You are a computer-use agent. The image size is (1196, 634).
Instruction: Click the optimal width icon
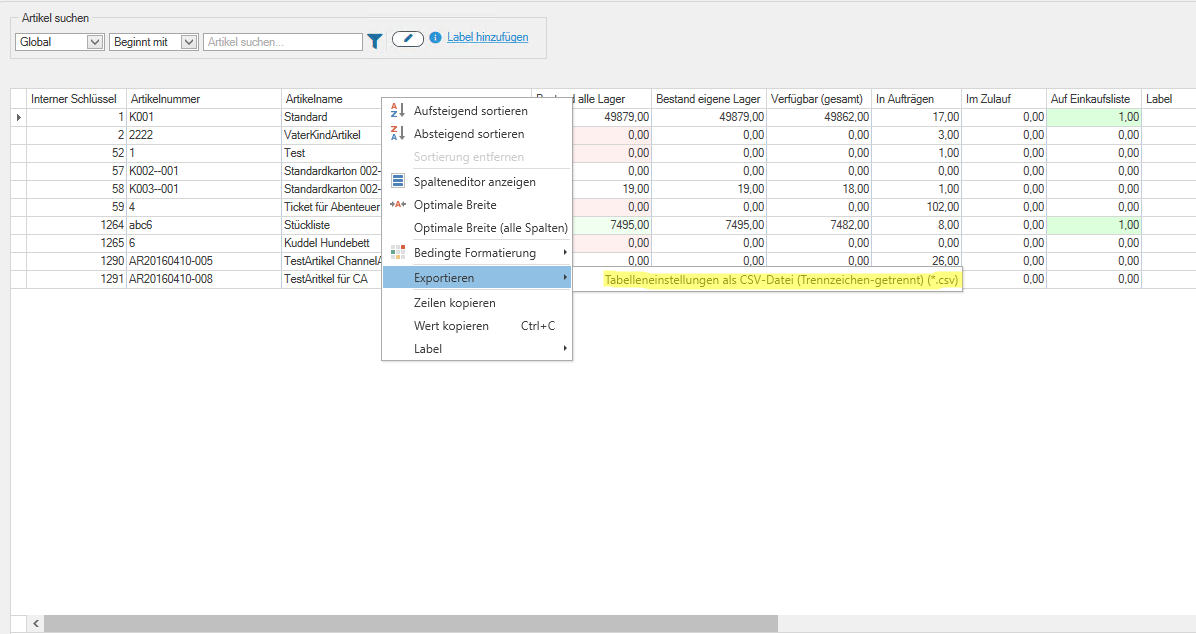pos(397,204)
